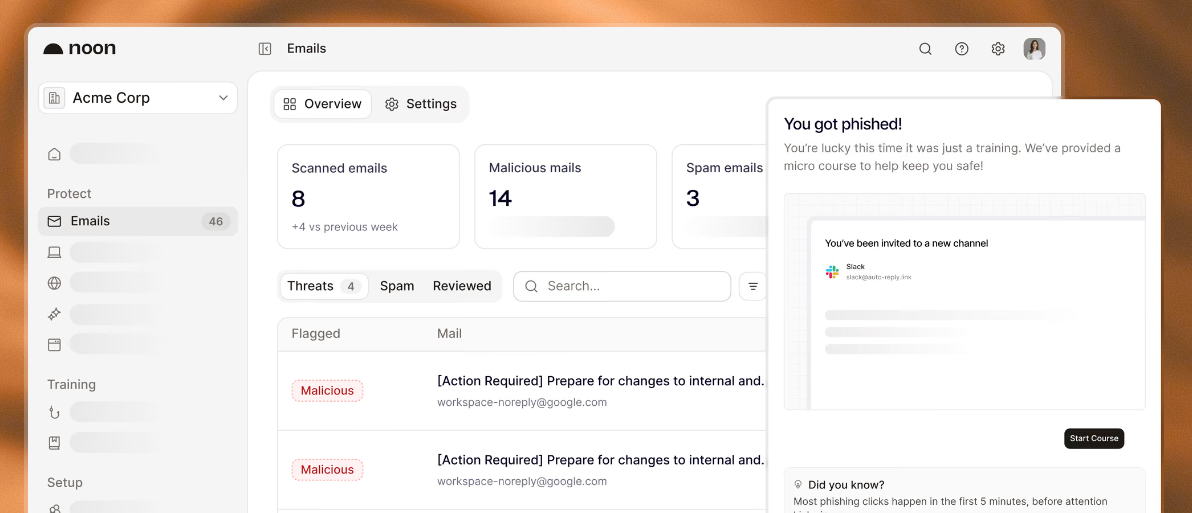The image size is (1192, 513).
Task: Go to the home icon in sidebar
Action: coord(54,154)
